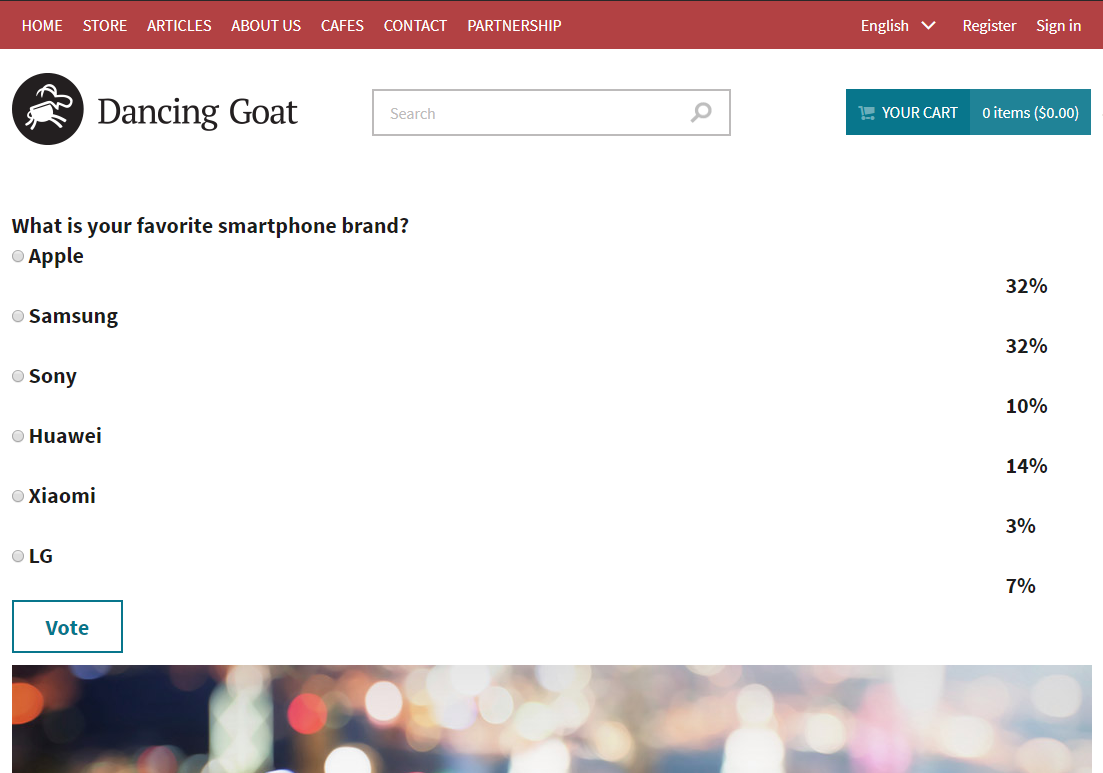1103x773 pixels.
Task: Click the search magnifier icon
Action: (x=701, y=113)
